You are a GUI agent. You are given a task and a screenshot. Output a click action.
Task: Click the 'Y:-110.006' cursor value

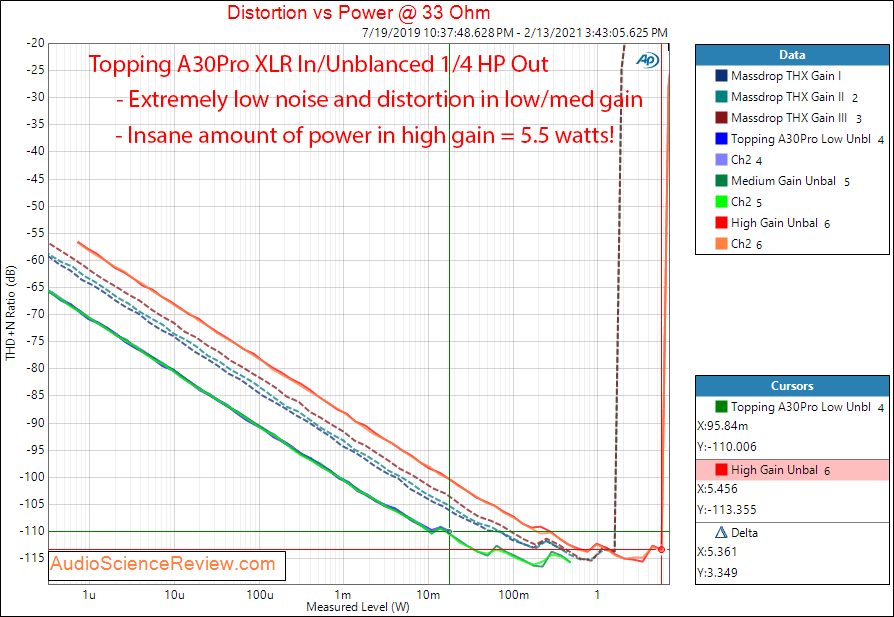click(727, 446)
